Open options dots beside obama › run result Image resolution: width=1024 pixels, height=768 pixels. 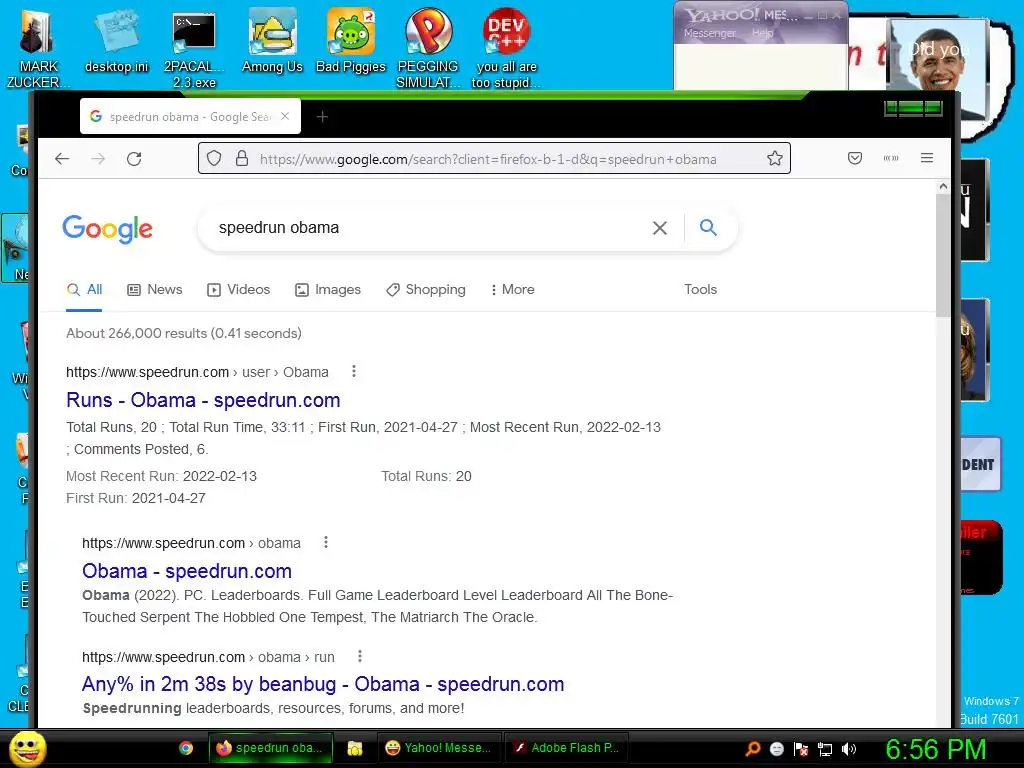[x=360, y=656]
